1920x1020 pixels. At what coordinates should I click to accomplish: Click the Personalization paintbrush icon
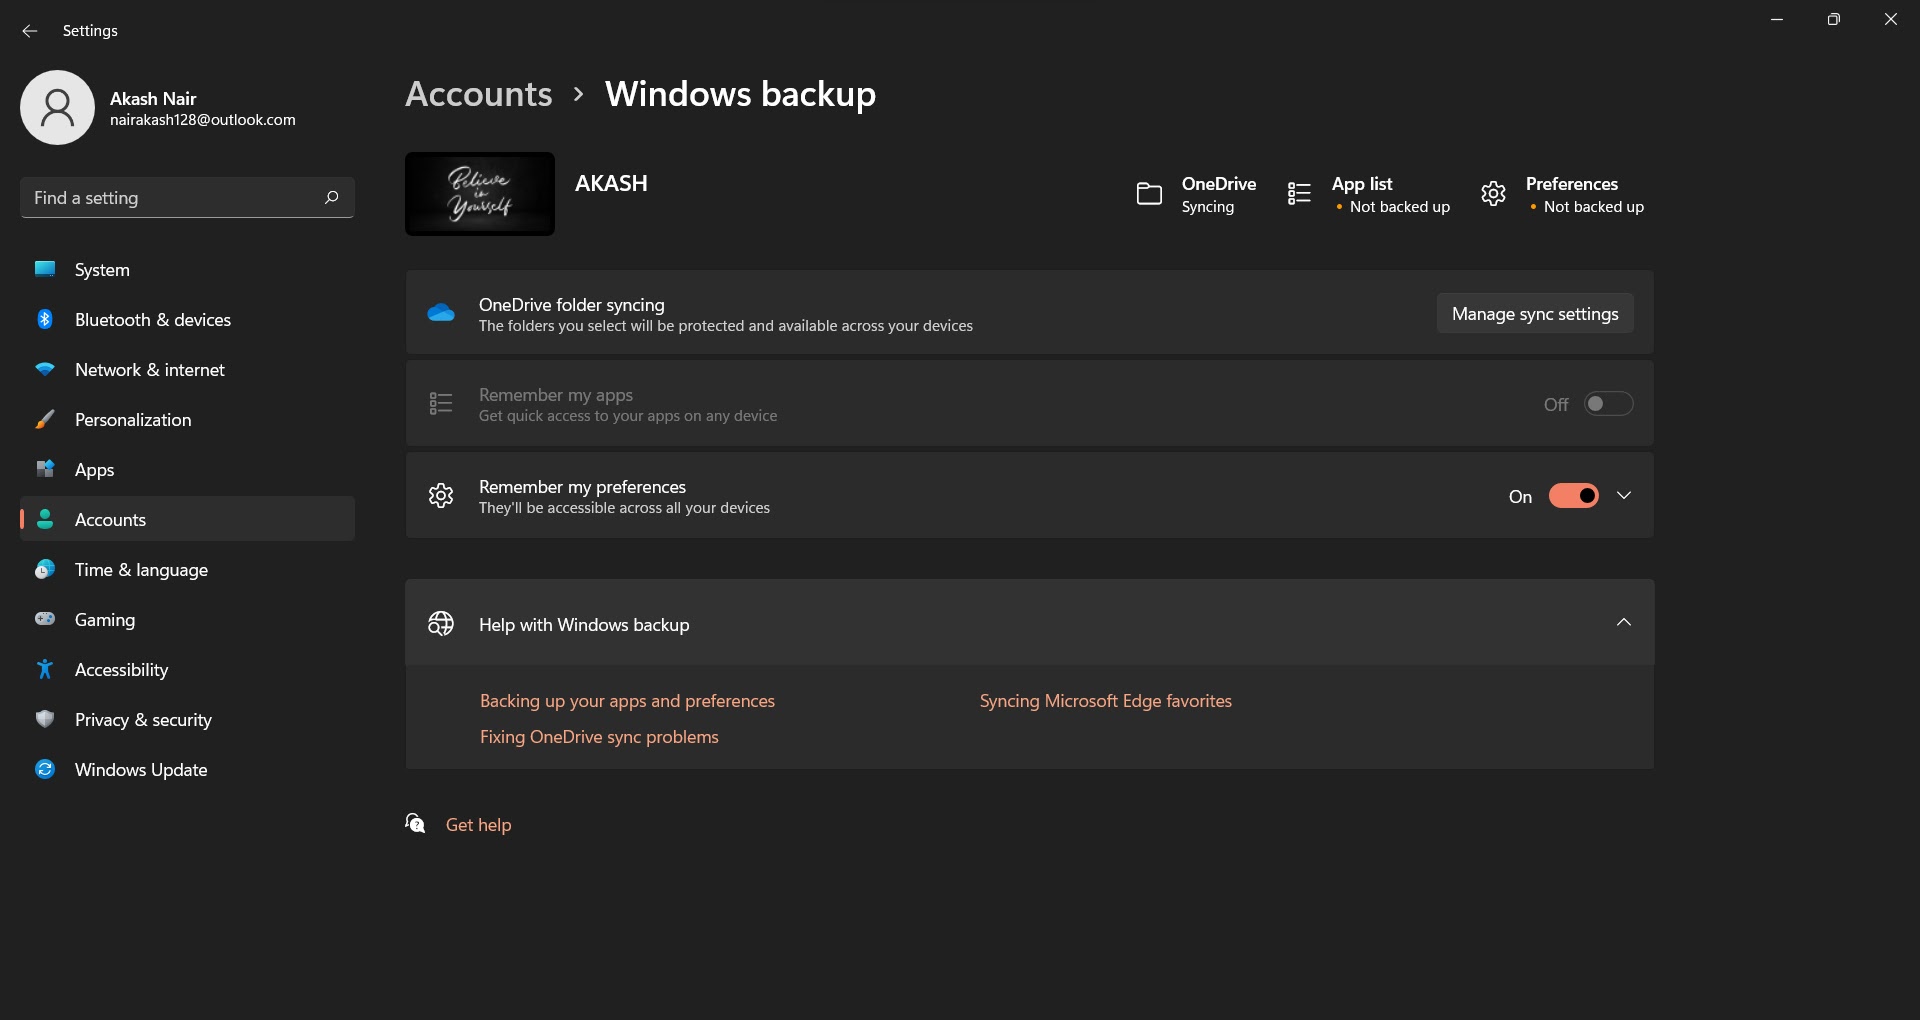(x=45, y=419)
